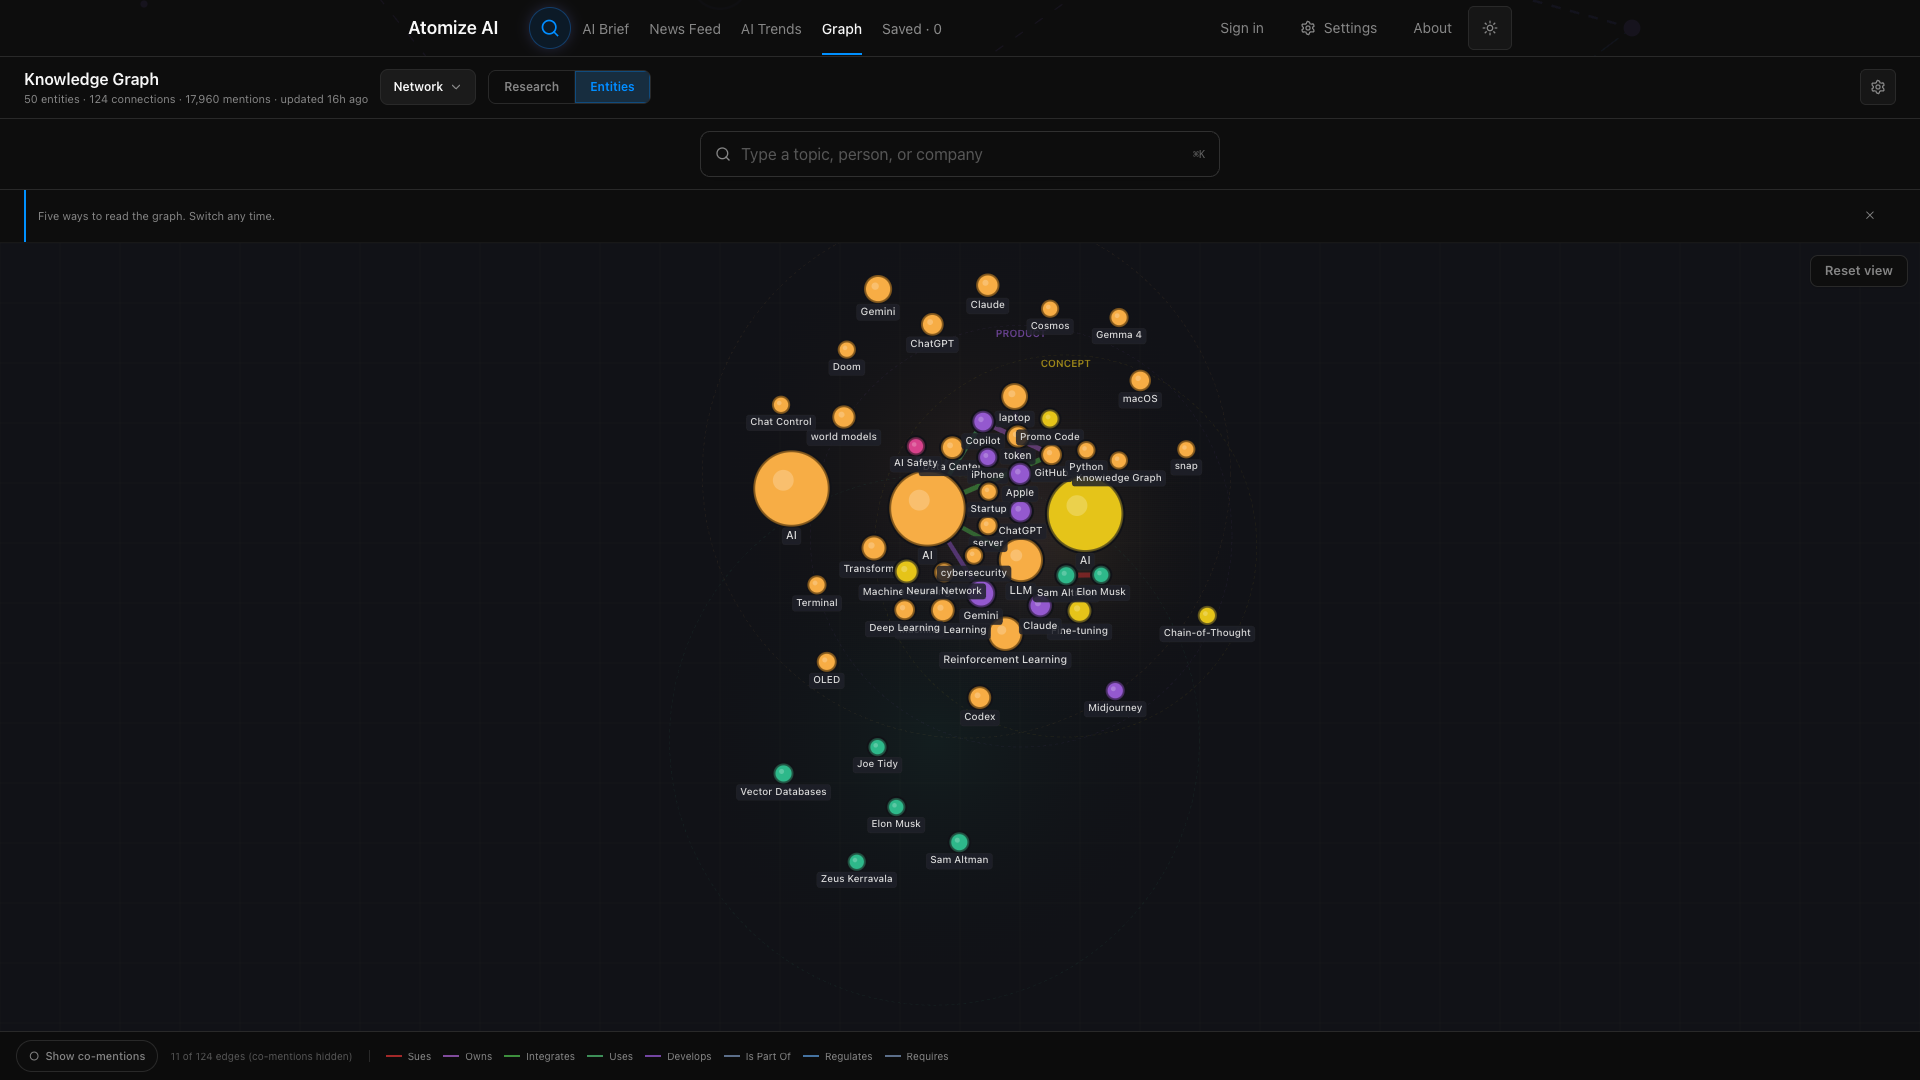1920x1080 pixels.
Task: Click the Integrates legend color line
Action: tap(512, 1056)
